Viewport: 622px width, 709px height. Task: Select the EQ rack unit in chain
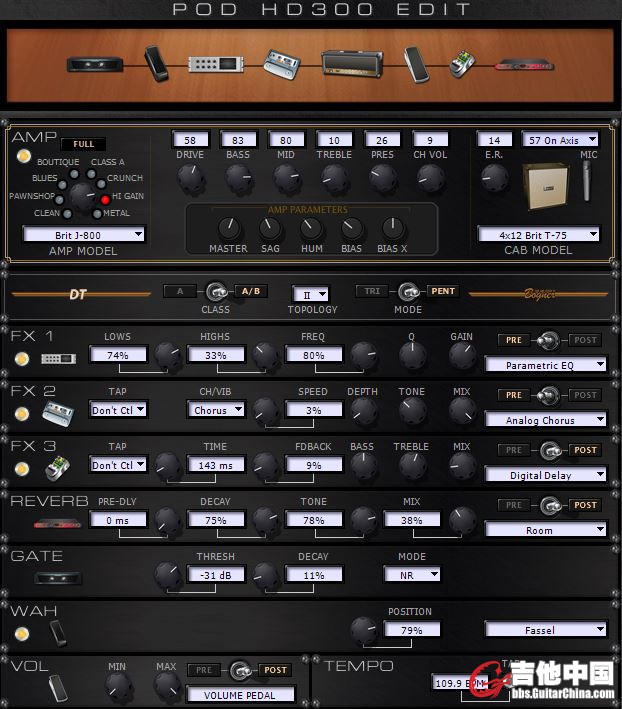click(x=216, y=64)
